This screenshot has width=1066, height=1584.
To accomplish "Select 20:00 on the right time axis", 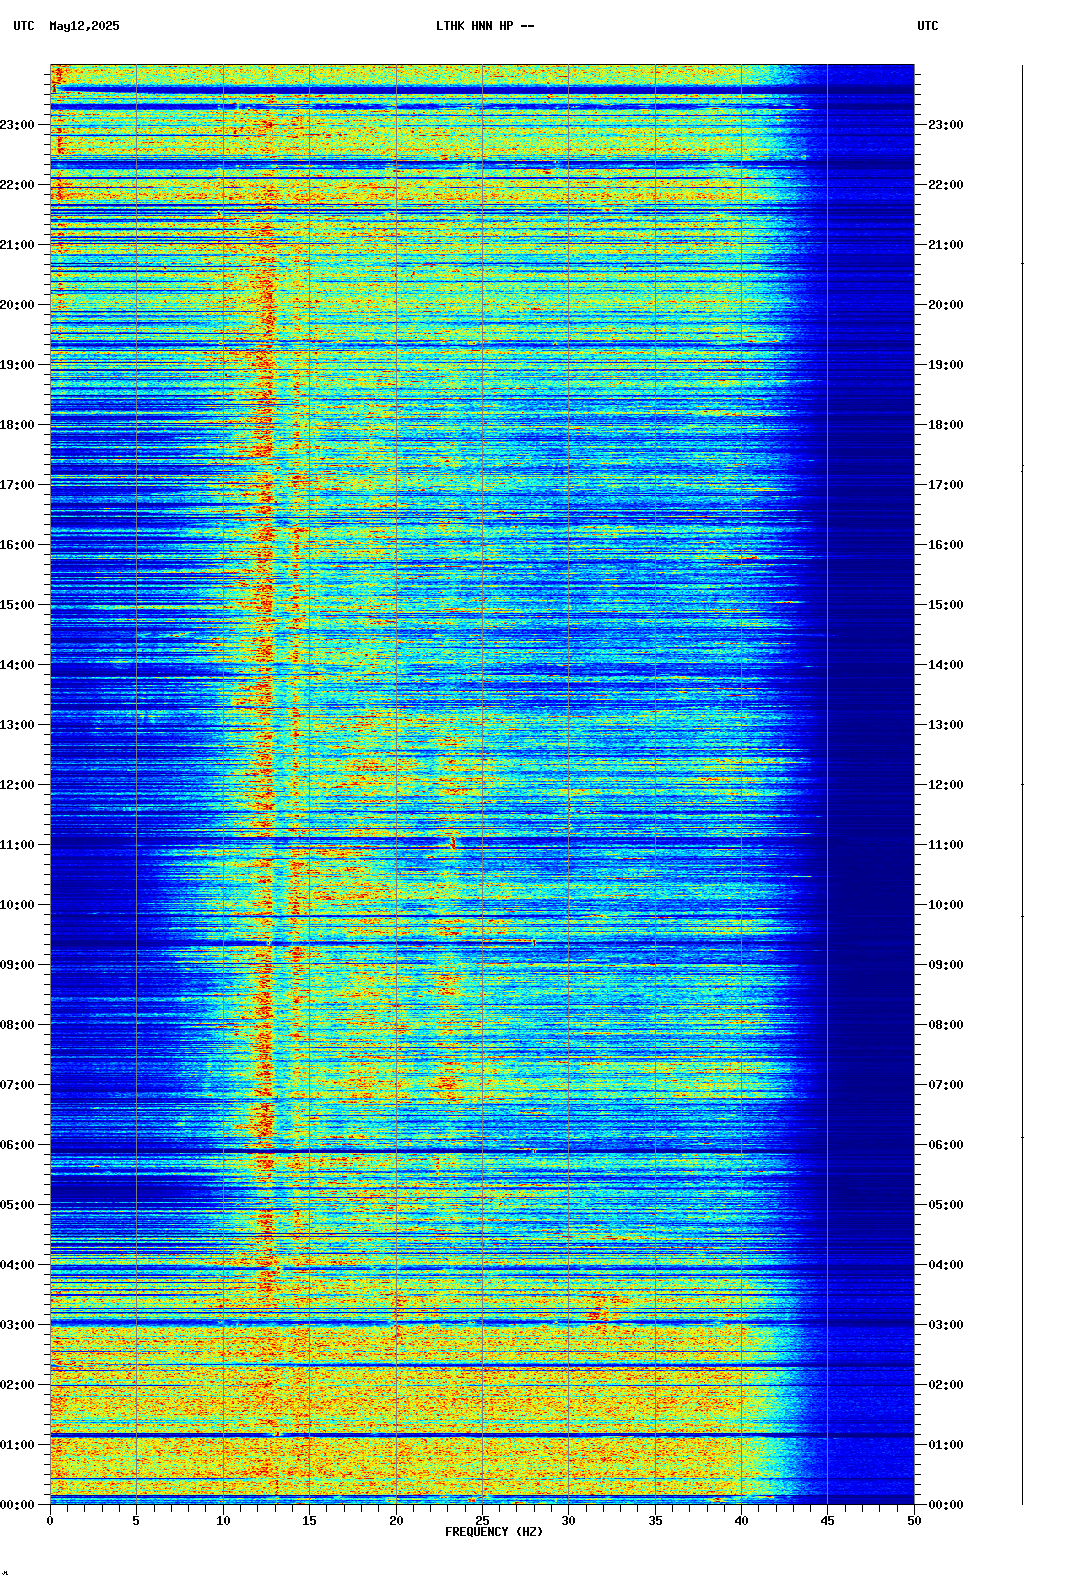I will 946,305.
